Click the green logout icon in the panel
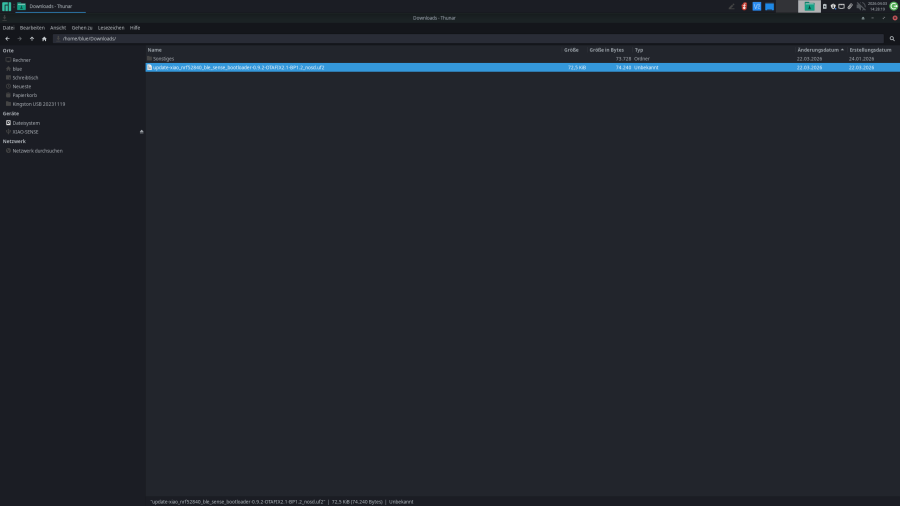Image resolution: width=900 pixels, height=506 pixels. pos(893,6)
